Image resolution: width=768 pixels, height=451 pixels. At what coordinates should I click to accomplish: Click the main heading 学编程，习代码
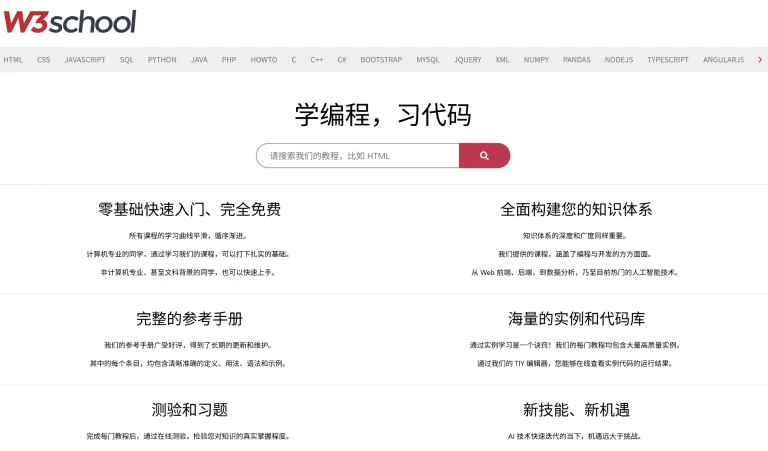383,115
